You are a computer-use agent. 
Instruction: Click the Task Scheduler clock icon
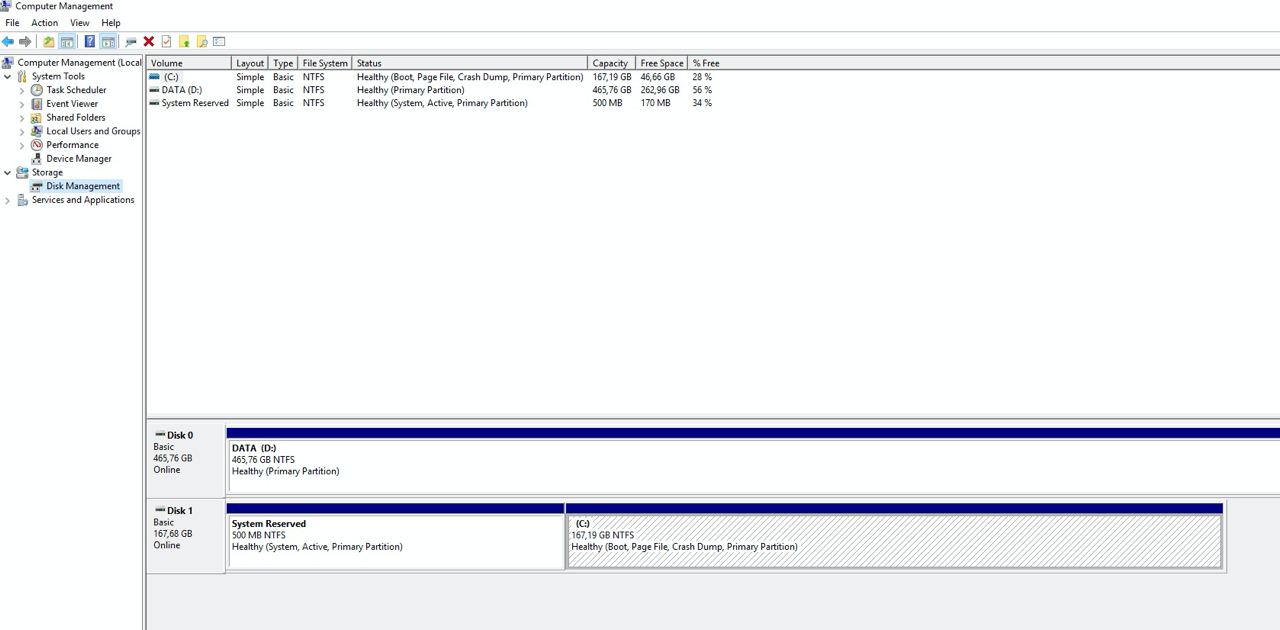(37, 90)
